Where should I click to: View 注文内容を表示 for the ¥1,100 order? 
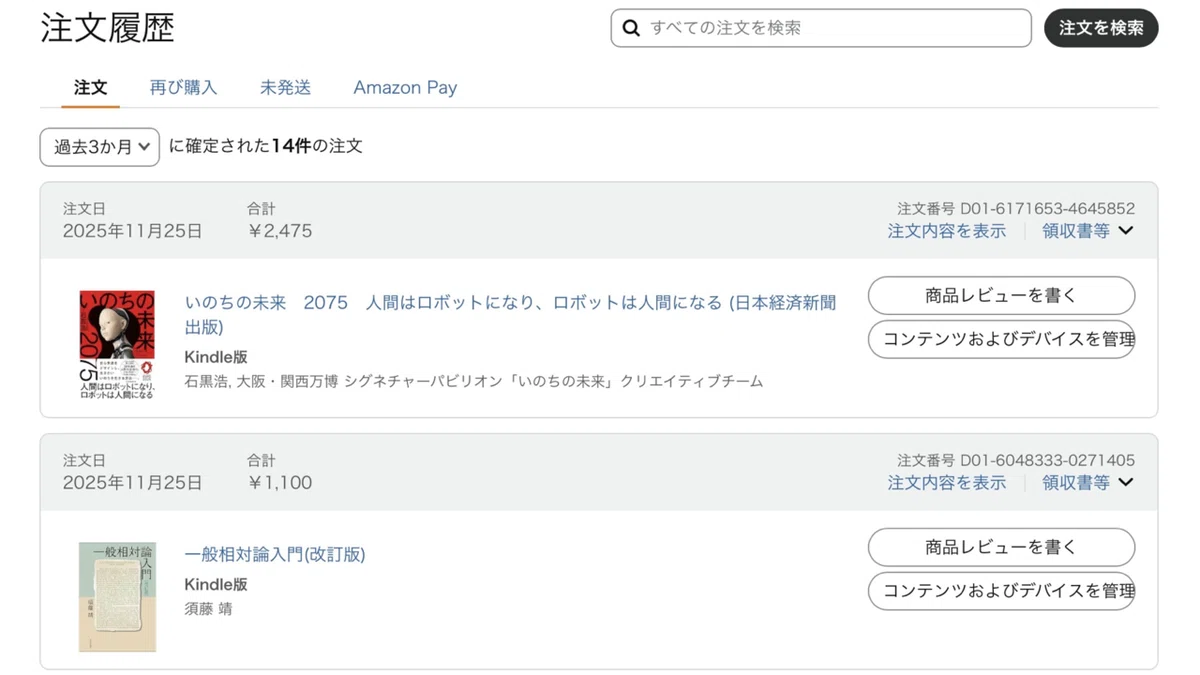pos(947,483)
